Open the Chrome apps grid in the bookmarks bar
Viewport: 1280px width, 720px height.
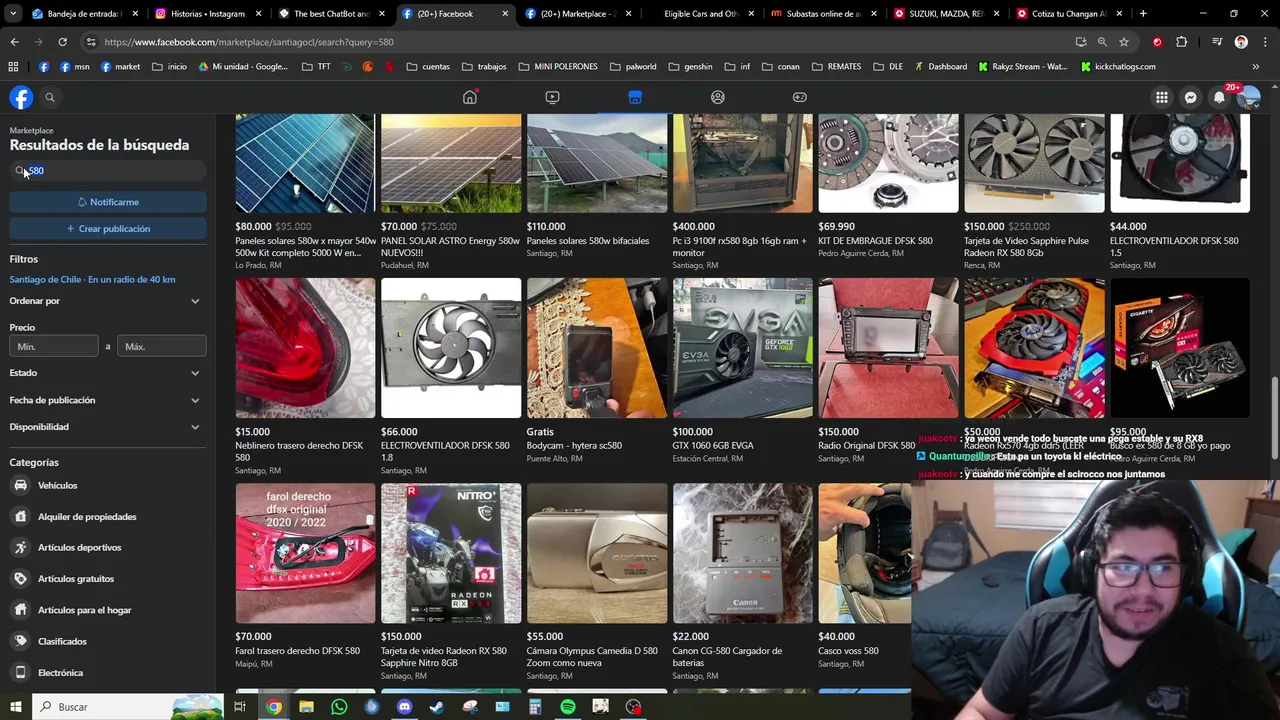tap(13, 67)
